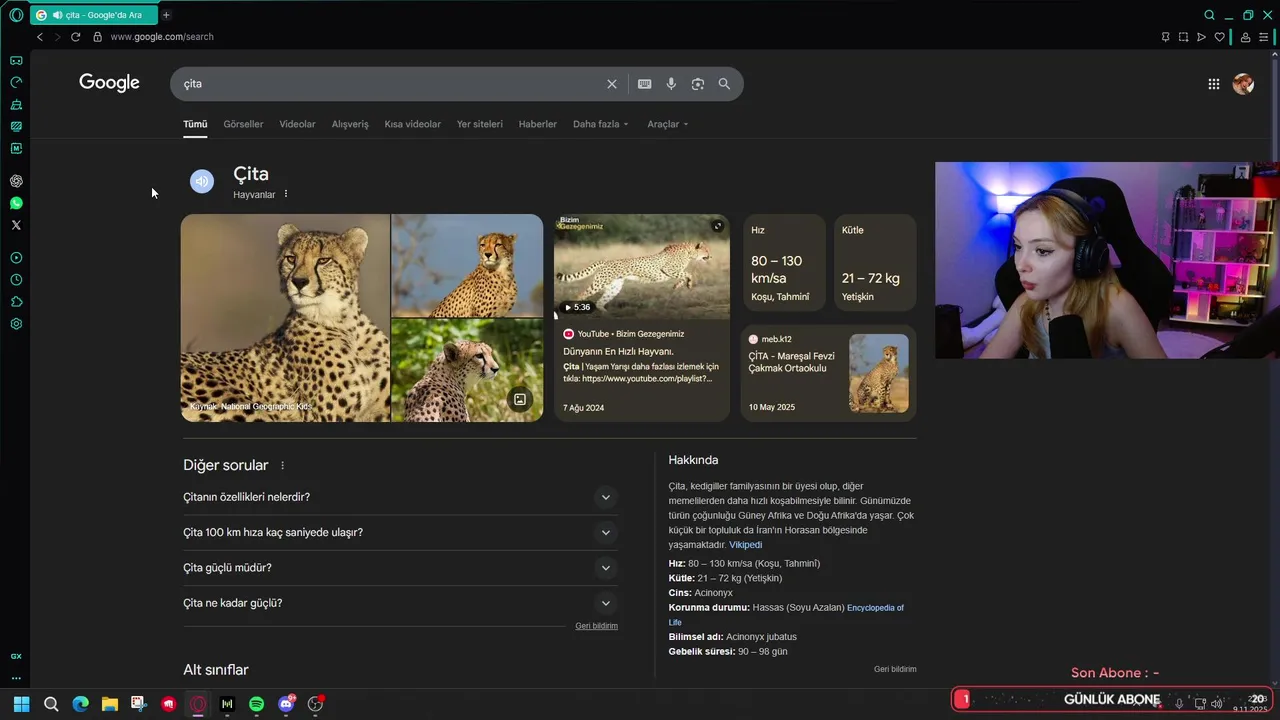The image size is (1280, 720).
Task: Open the pinboard pin icon in address bar
Action: coord(1165,37)
